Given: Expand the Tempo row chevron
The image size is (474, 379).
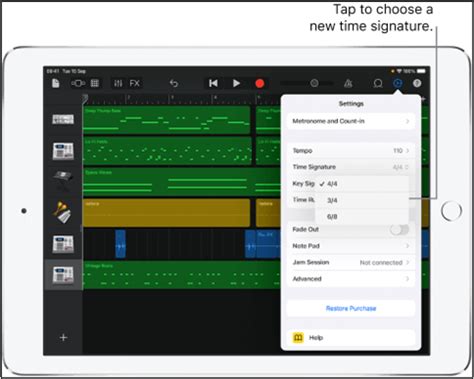Looking at the screenshot, I should click(x=408, y=151).
